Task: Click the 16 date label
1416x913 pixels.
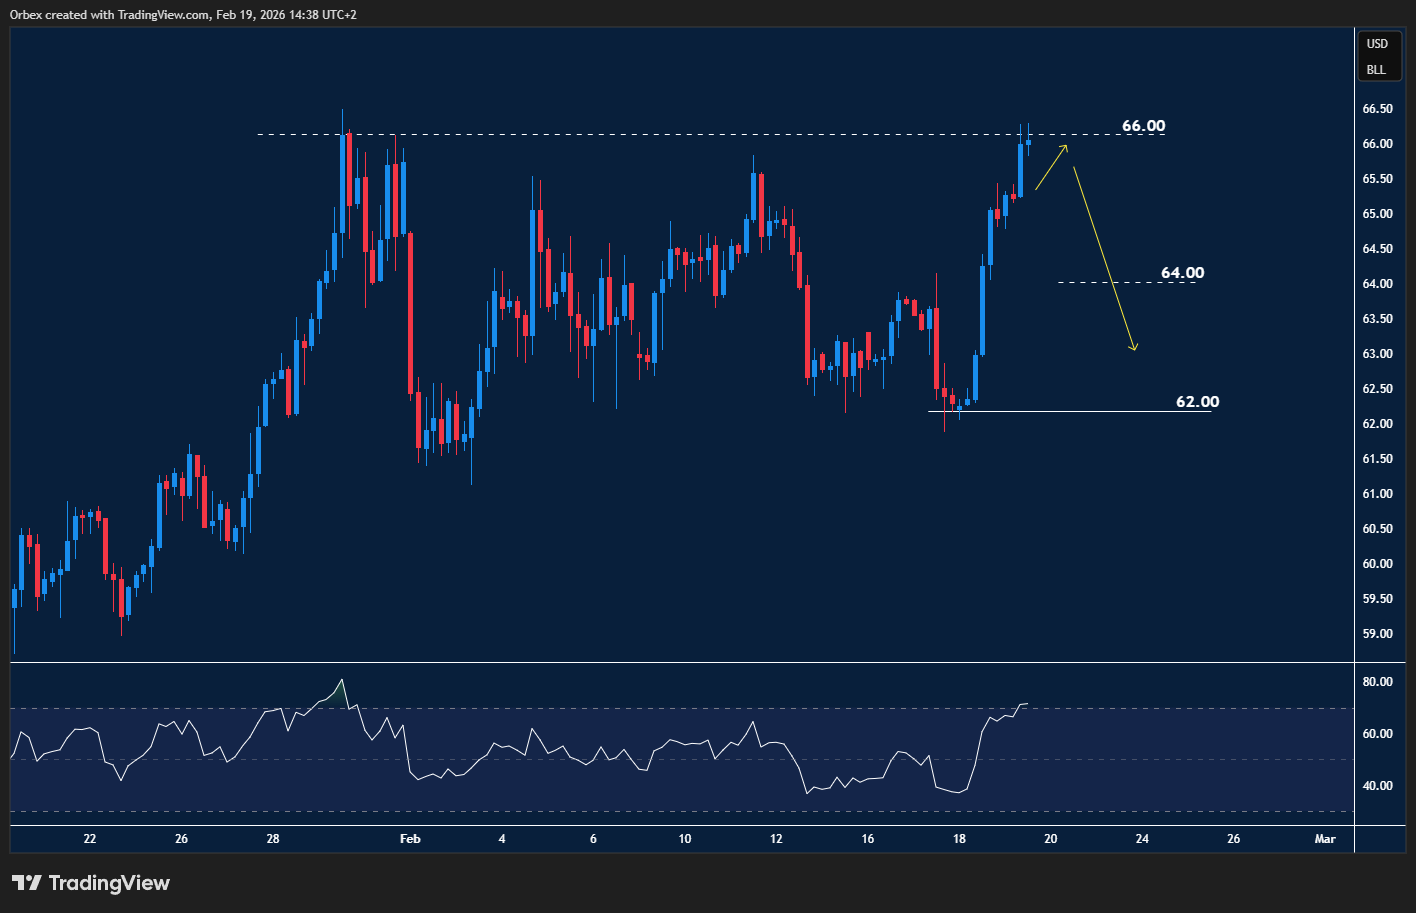Action: [x=868, y=839]
